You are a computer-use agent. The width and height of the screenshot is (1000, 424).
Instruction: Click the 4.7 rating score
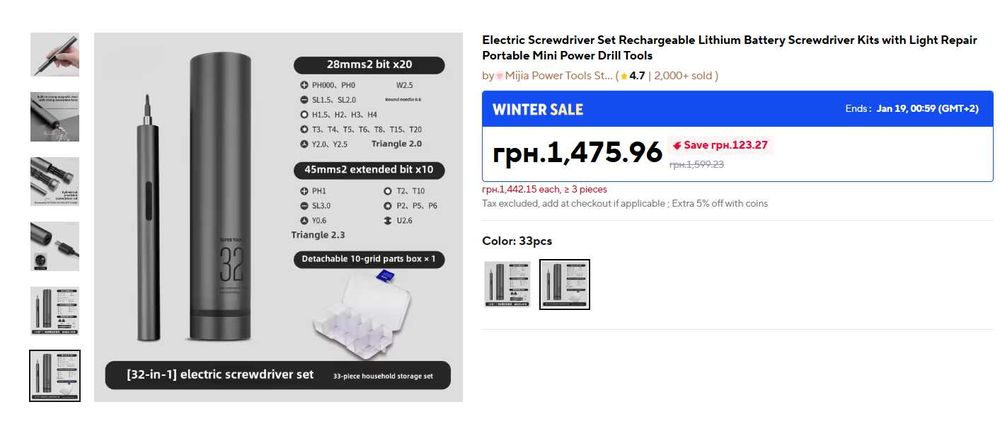coord(637,76)
